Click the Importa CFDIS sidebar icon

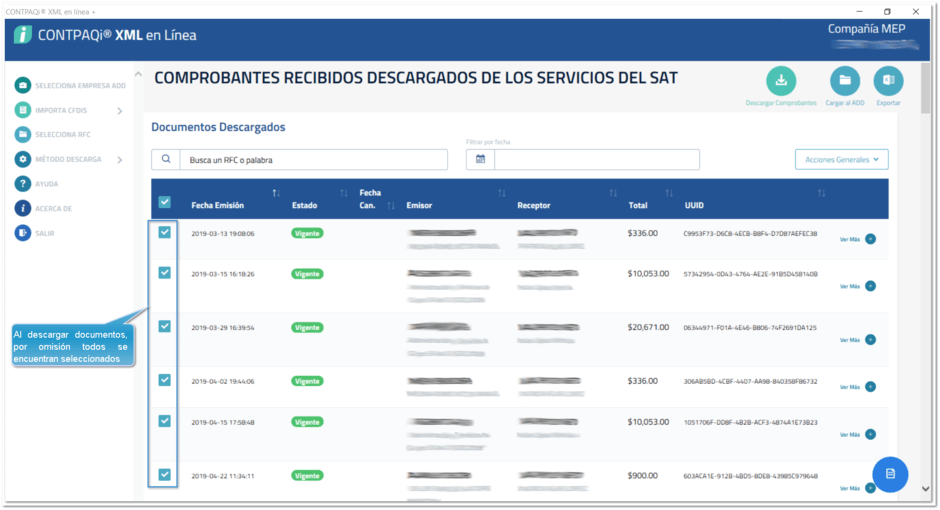click(23, 110)
